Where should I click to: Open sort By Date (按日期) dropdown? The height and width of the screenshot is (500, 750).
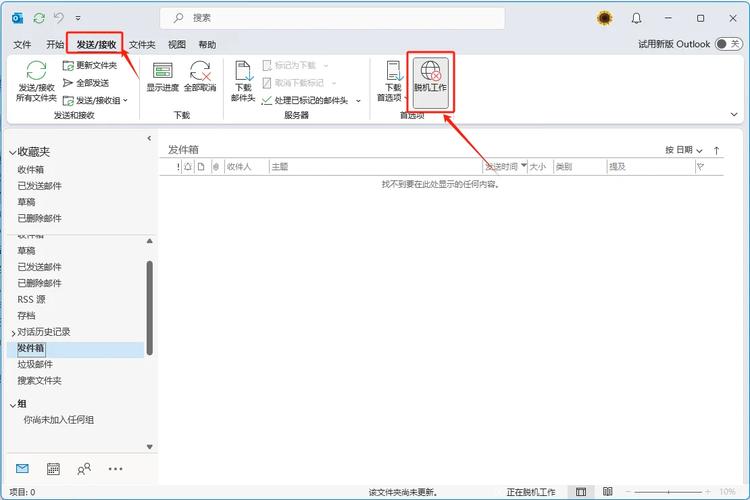pyautogui.click(x=684, y=150)
